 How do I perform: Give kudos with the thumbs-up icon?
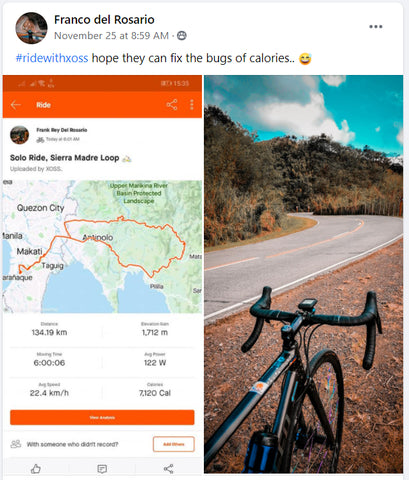(x=36, y=469)
